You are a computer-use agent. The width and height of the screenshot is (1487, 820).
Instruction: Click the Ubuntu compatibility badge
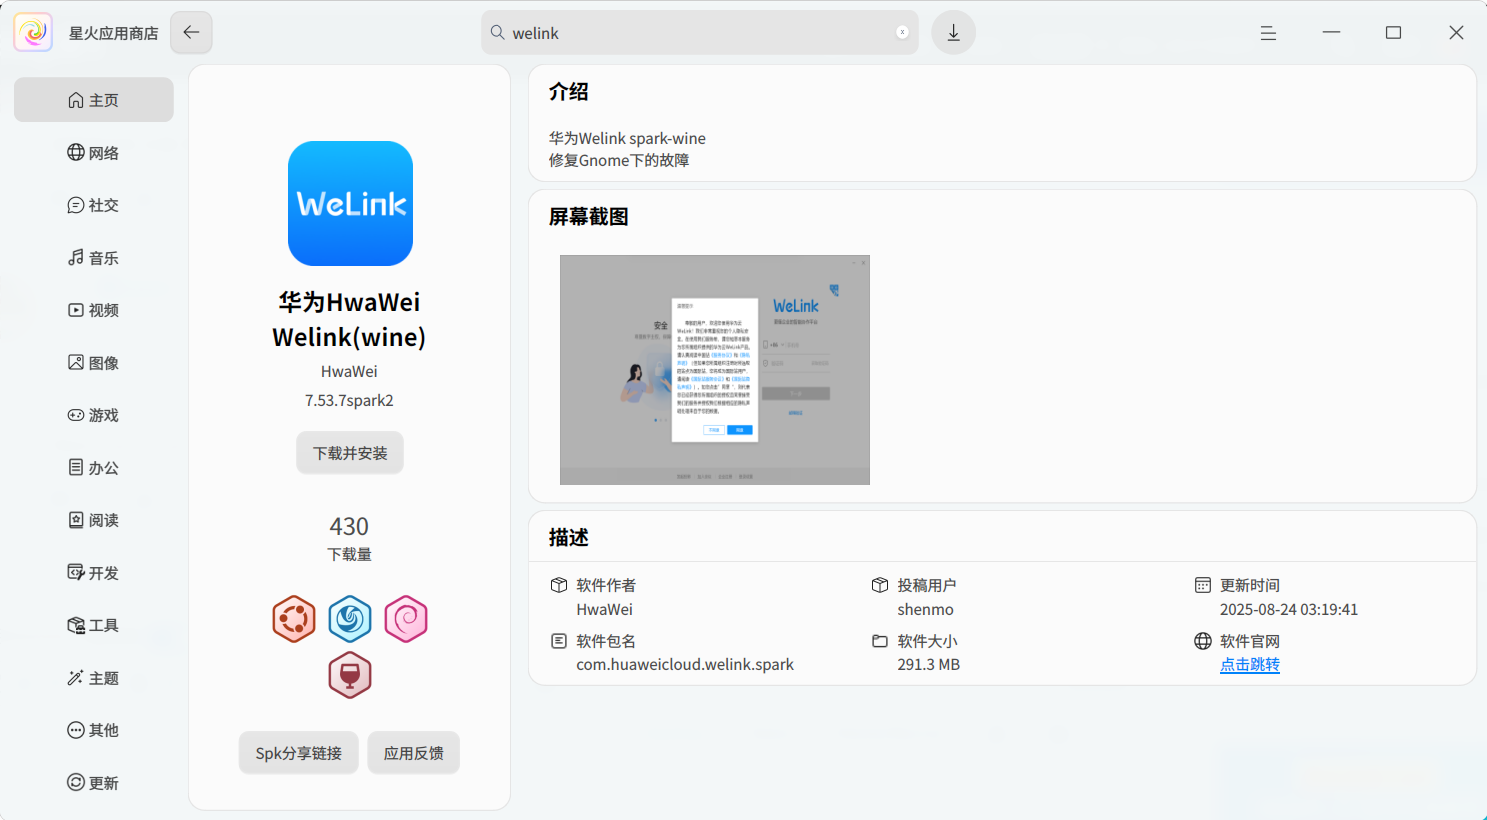(x=294, y=619)
